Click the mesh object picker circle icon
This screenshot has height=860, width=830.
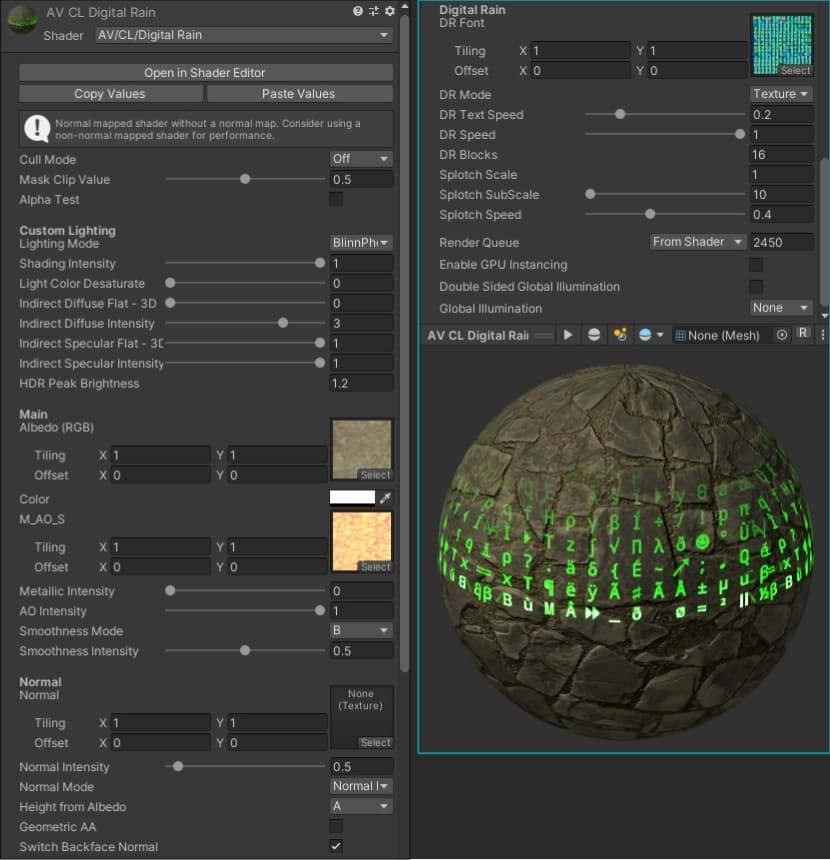click(782, 335)
